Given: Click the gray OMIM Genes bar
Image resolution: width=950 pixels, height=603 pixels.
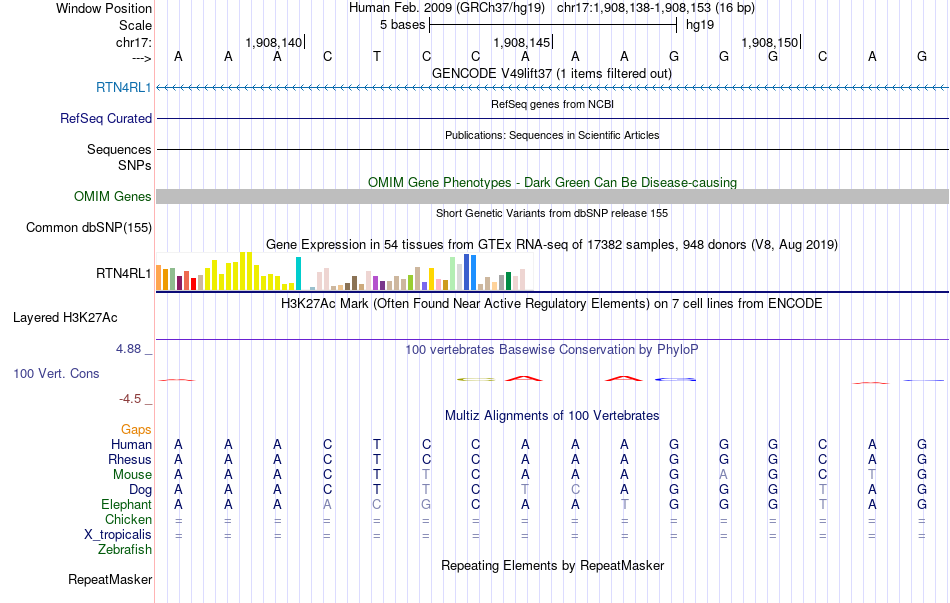Looking at the screenshot, I should coord(552,196).
